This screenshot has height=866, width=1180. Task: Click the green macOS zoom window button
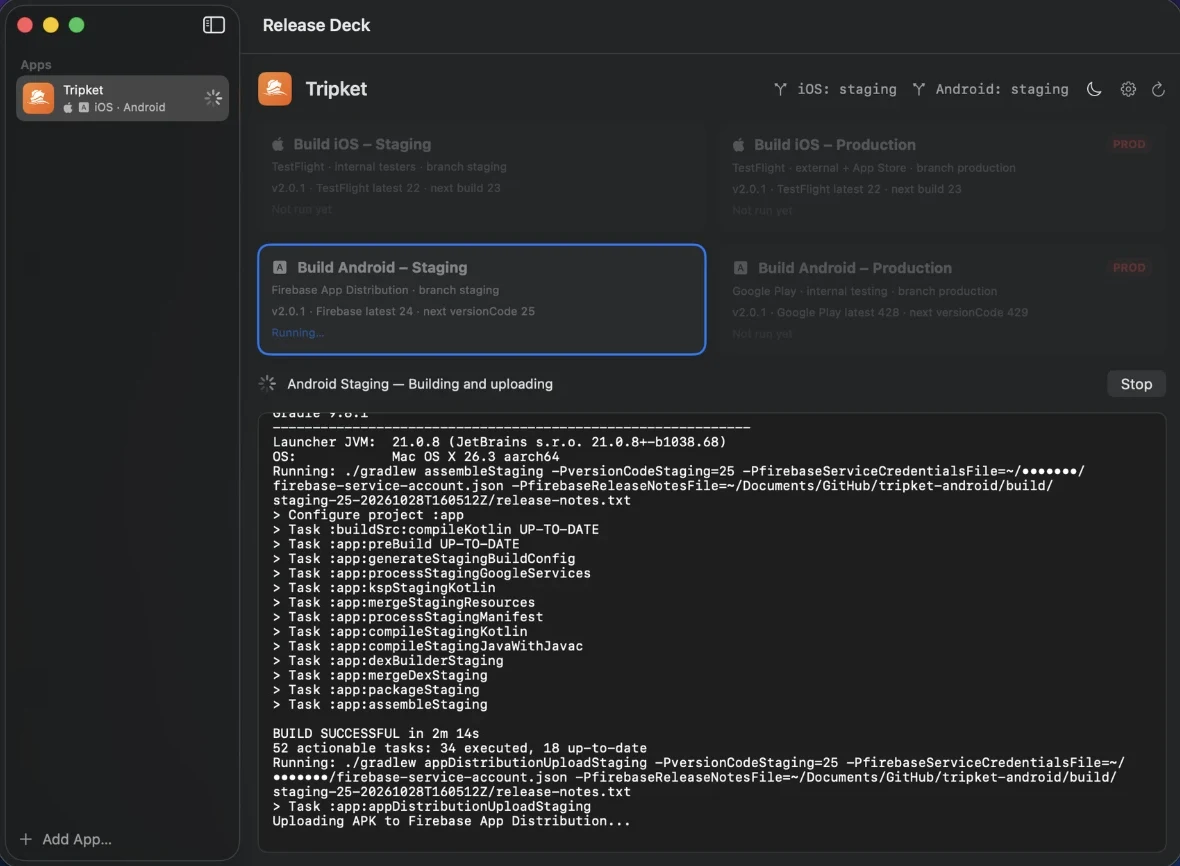coord(77,25)
